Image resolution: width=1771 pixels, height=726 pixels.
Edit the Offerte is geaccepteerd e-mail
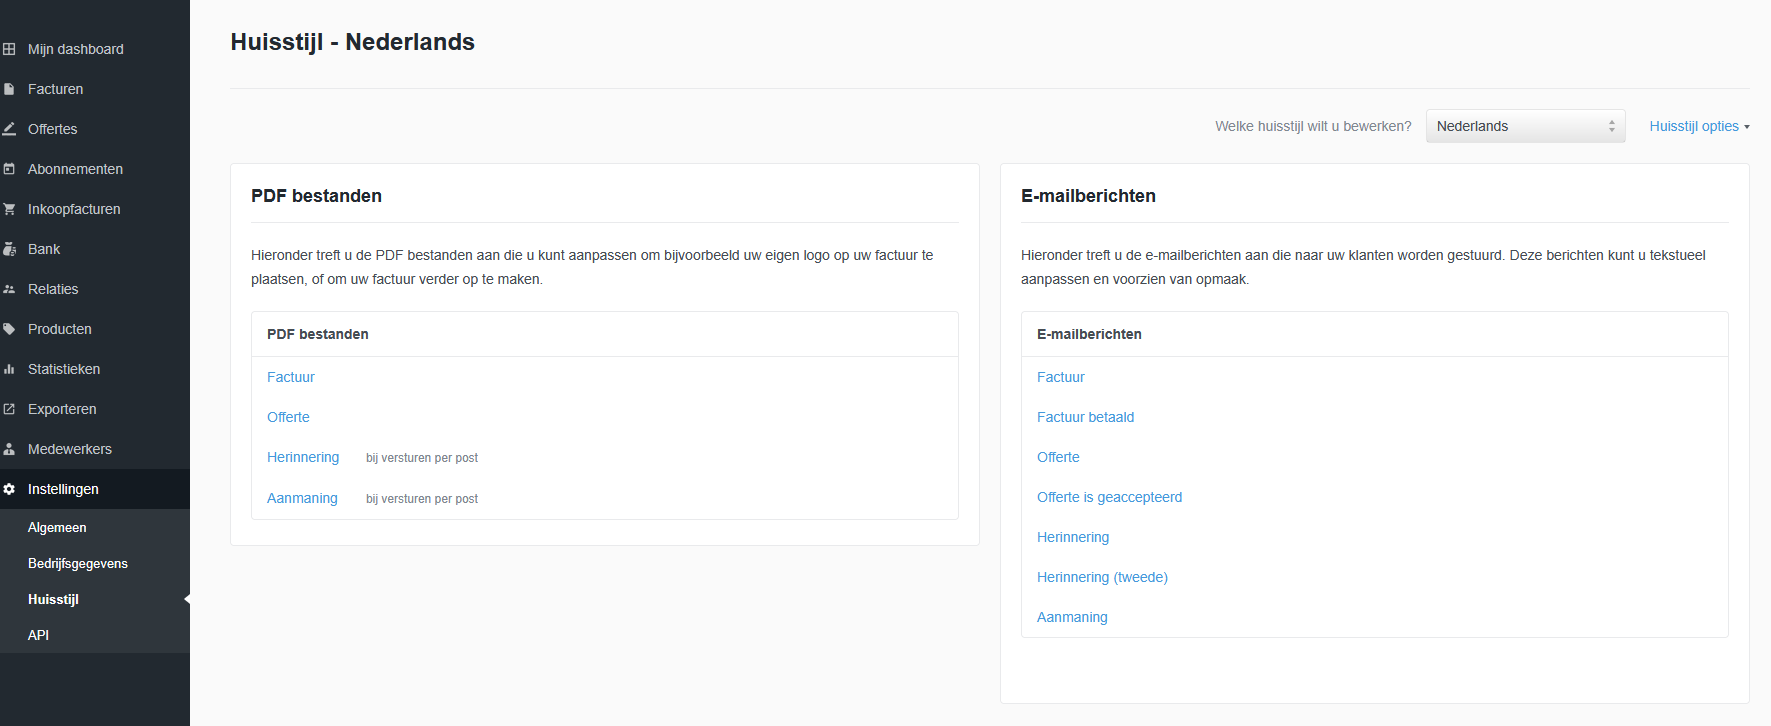1109,497
